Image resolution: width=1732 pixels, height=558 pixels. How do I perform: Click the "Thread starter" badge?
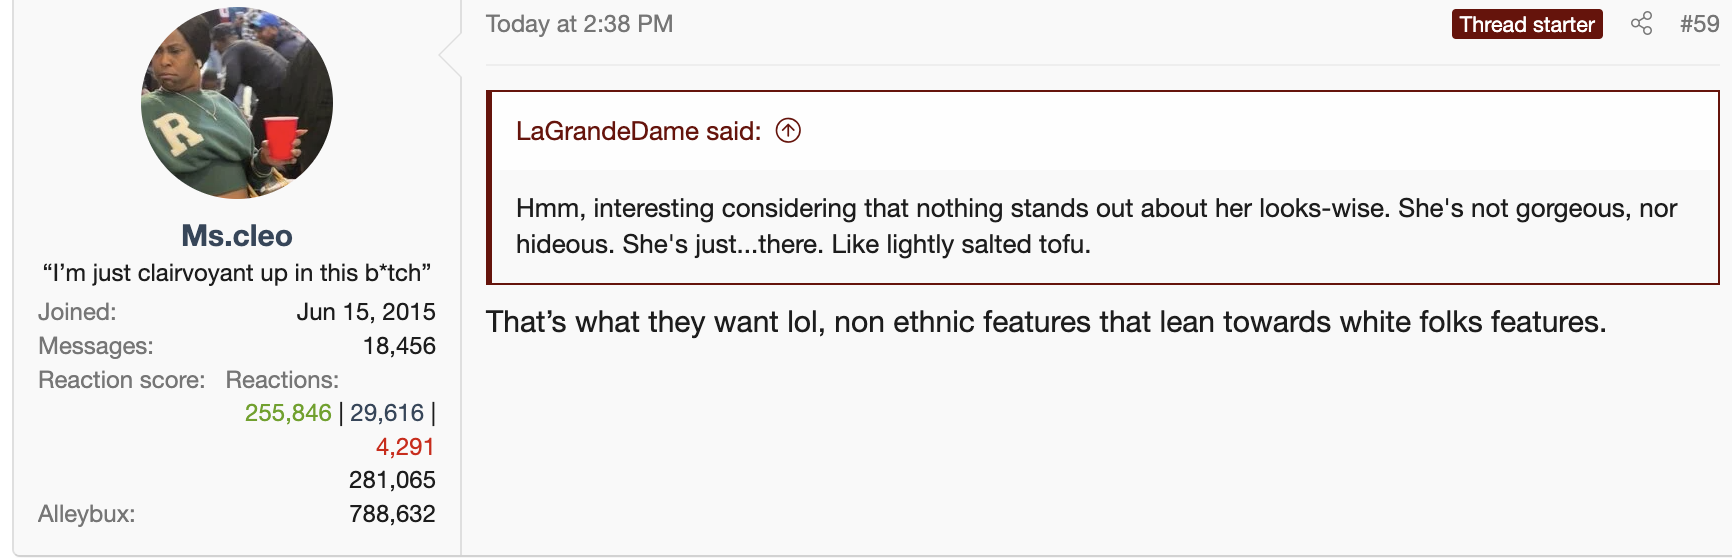coord(1526,24)
